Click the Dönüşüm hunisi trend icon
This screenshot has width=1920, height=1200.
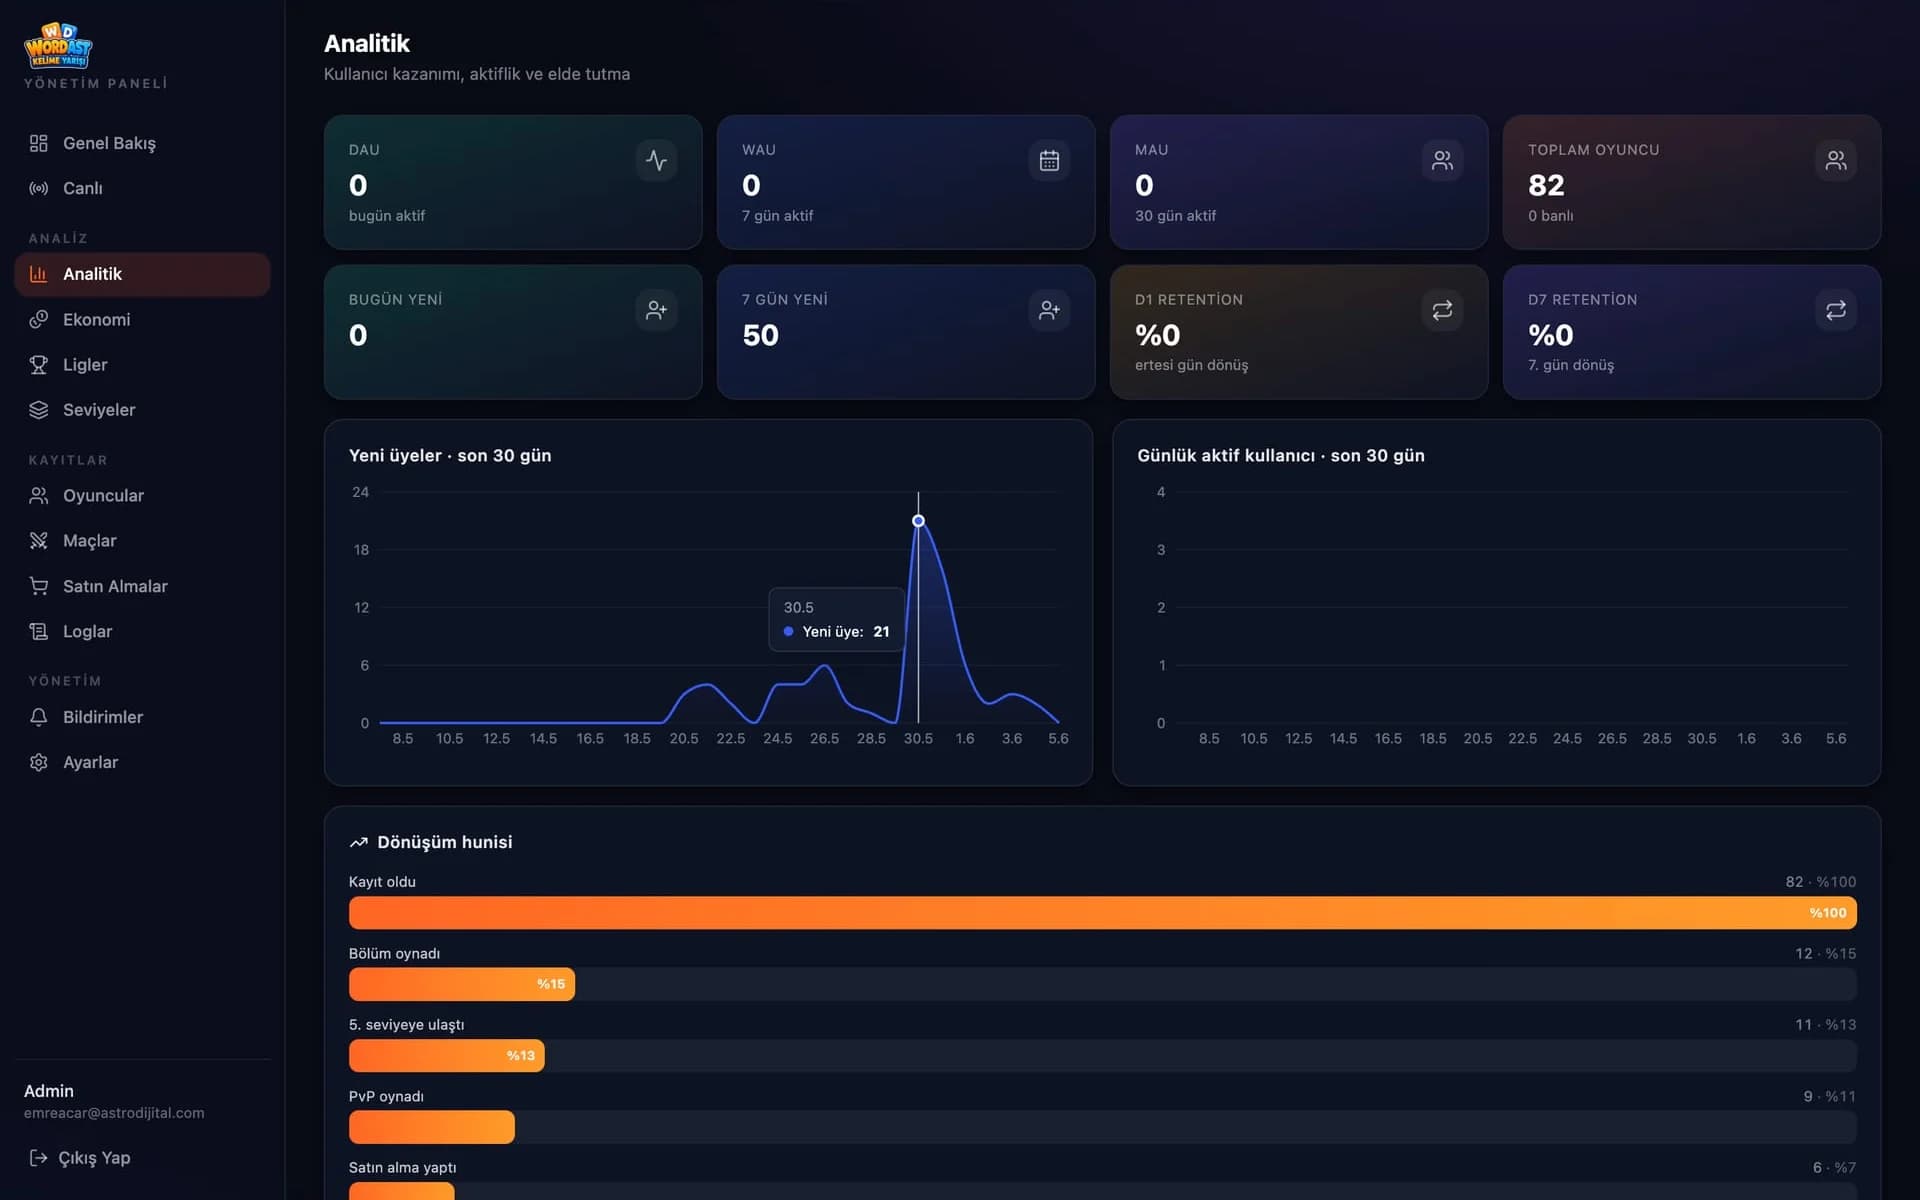tap(358, 842)
